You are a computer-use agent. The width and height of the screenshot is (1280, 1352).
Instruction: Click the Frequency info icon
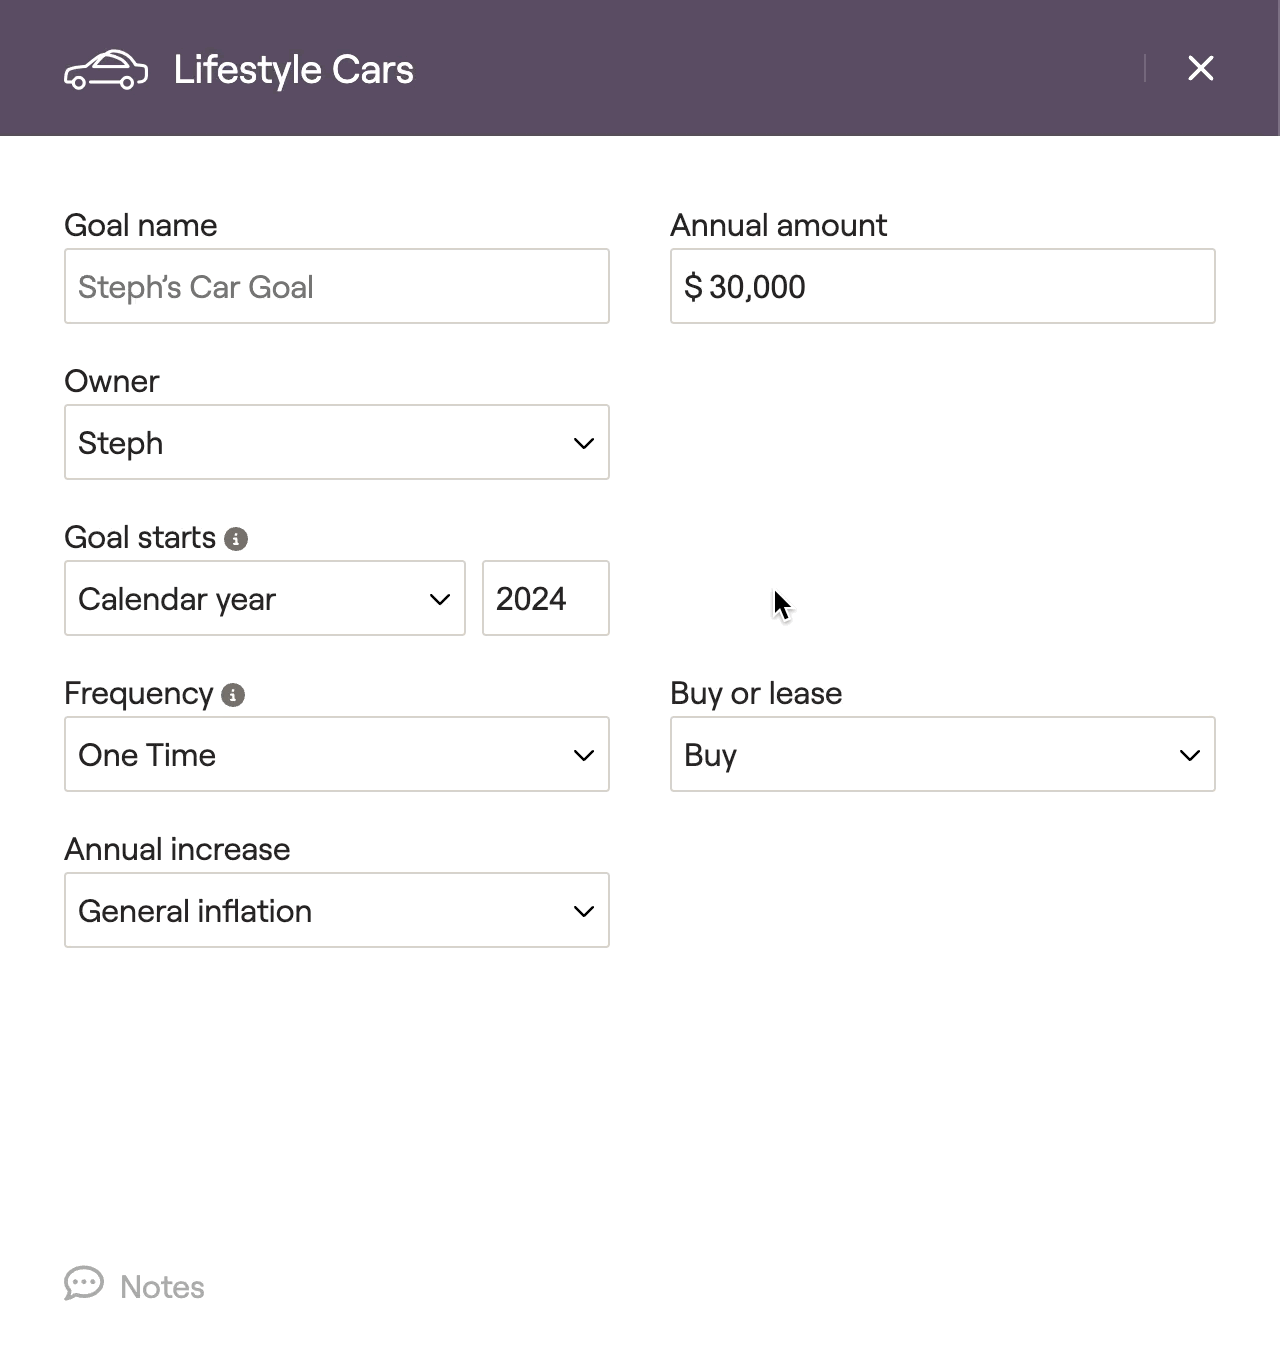point(233,695)
